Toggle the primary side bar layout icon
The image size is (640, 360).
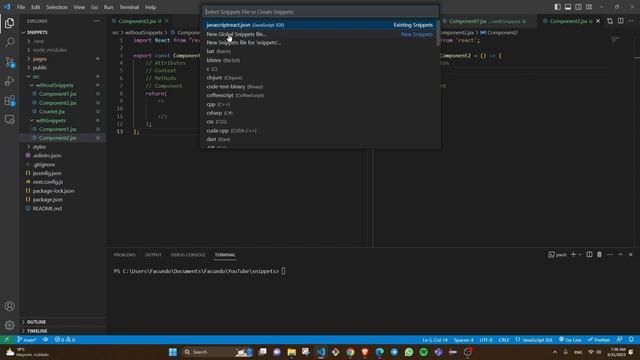[x=557, y=7]
